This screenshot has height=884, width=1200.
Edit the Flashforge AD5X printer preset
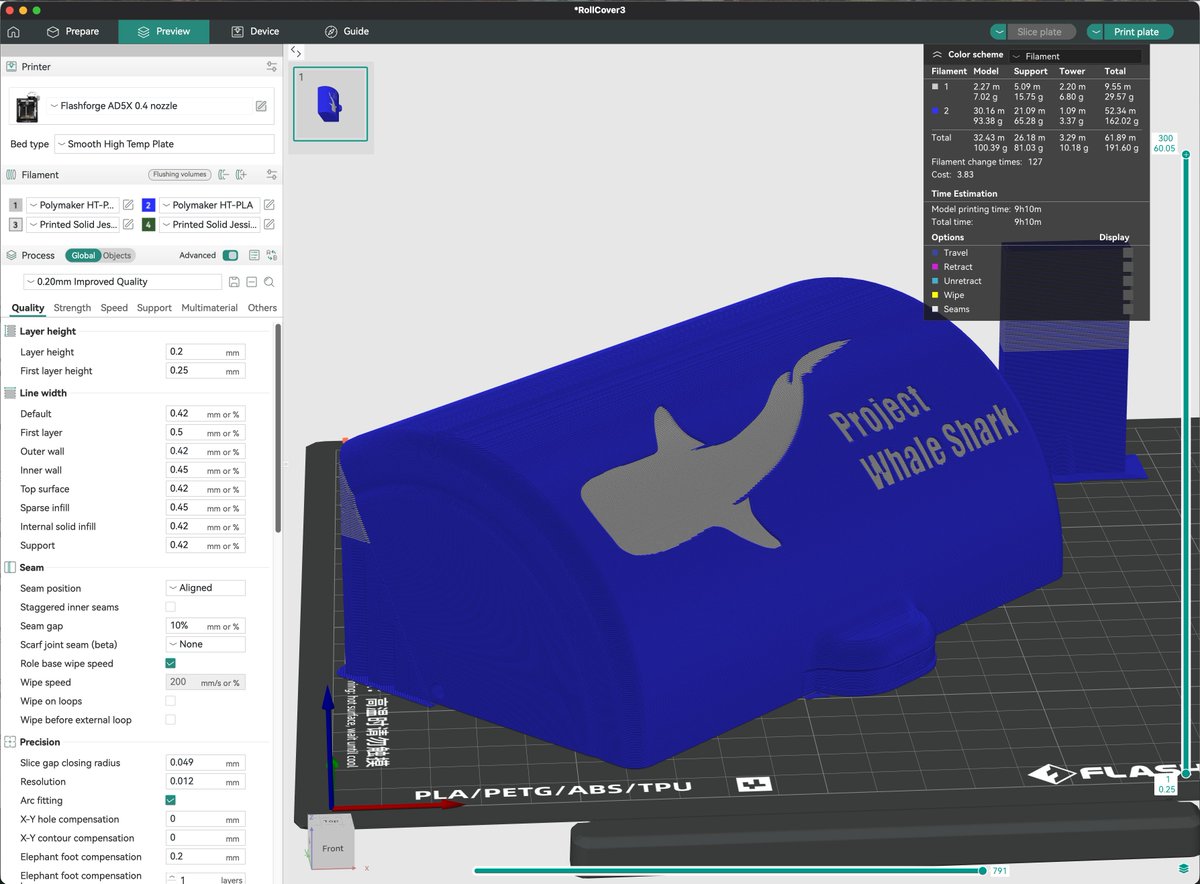pyautogui.click(x=261, y=106)
